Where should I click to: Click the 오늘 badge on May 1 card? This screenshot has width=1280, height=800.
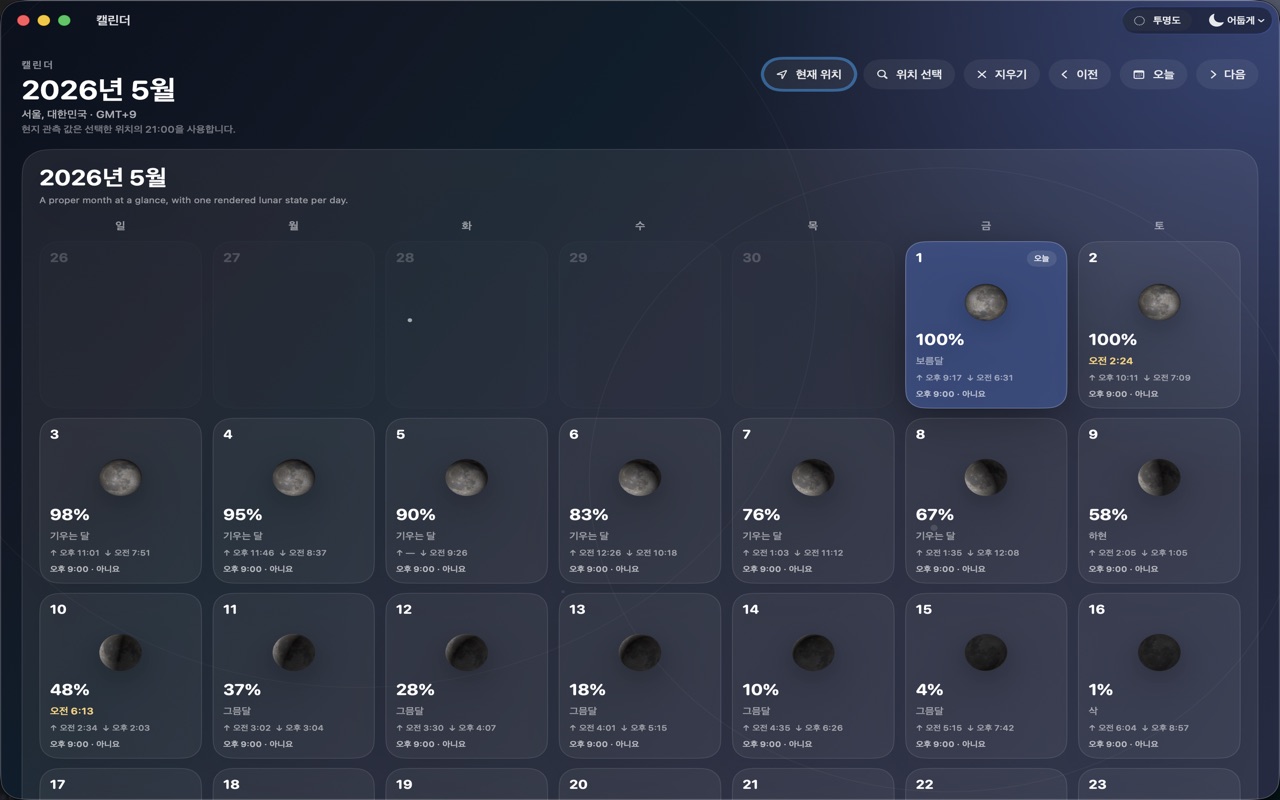coord(1041,258)
